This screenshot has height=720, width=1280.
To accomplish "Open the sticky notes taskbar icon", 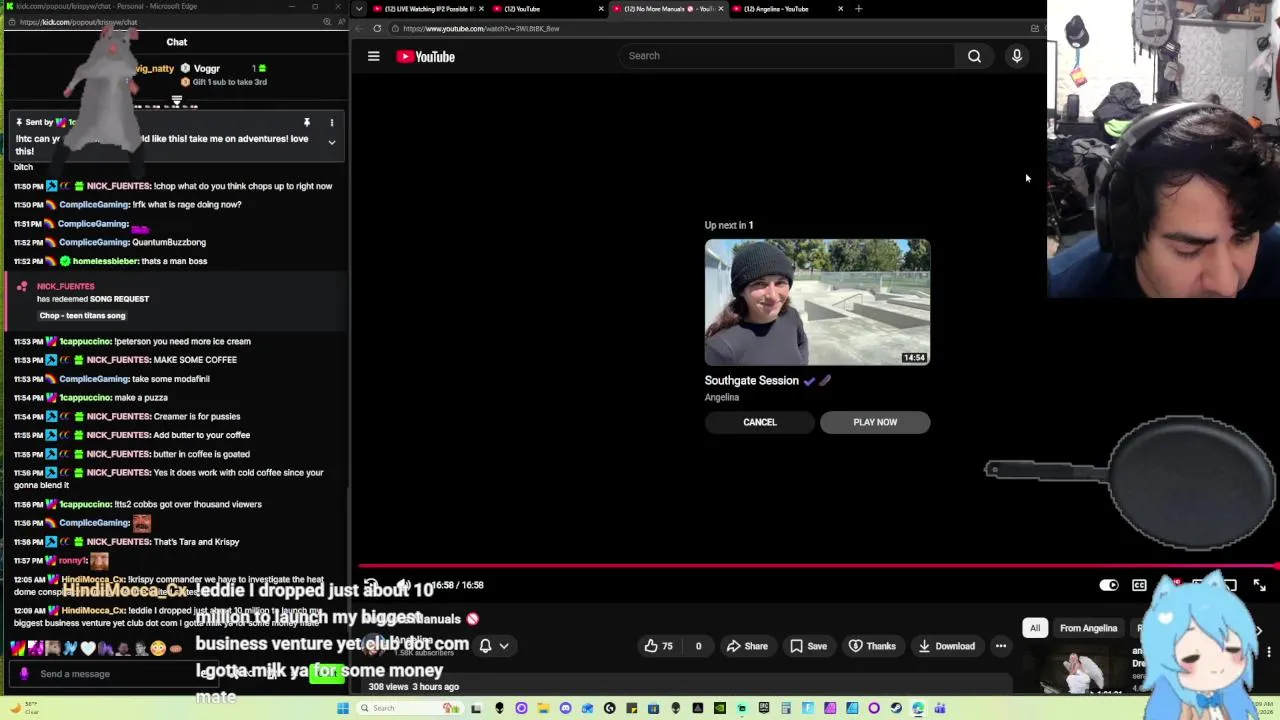I will 632,708.
